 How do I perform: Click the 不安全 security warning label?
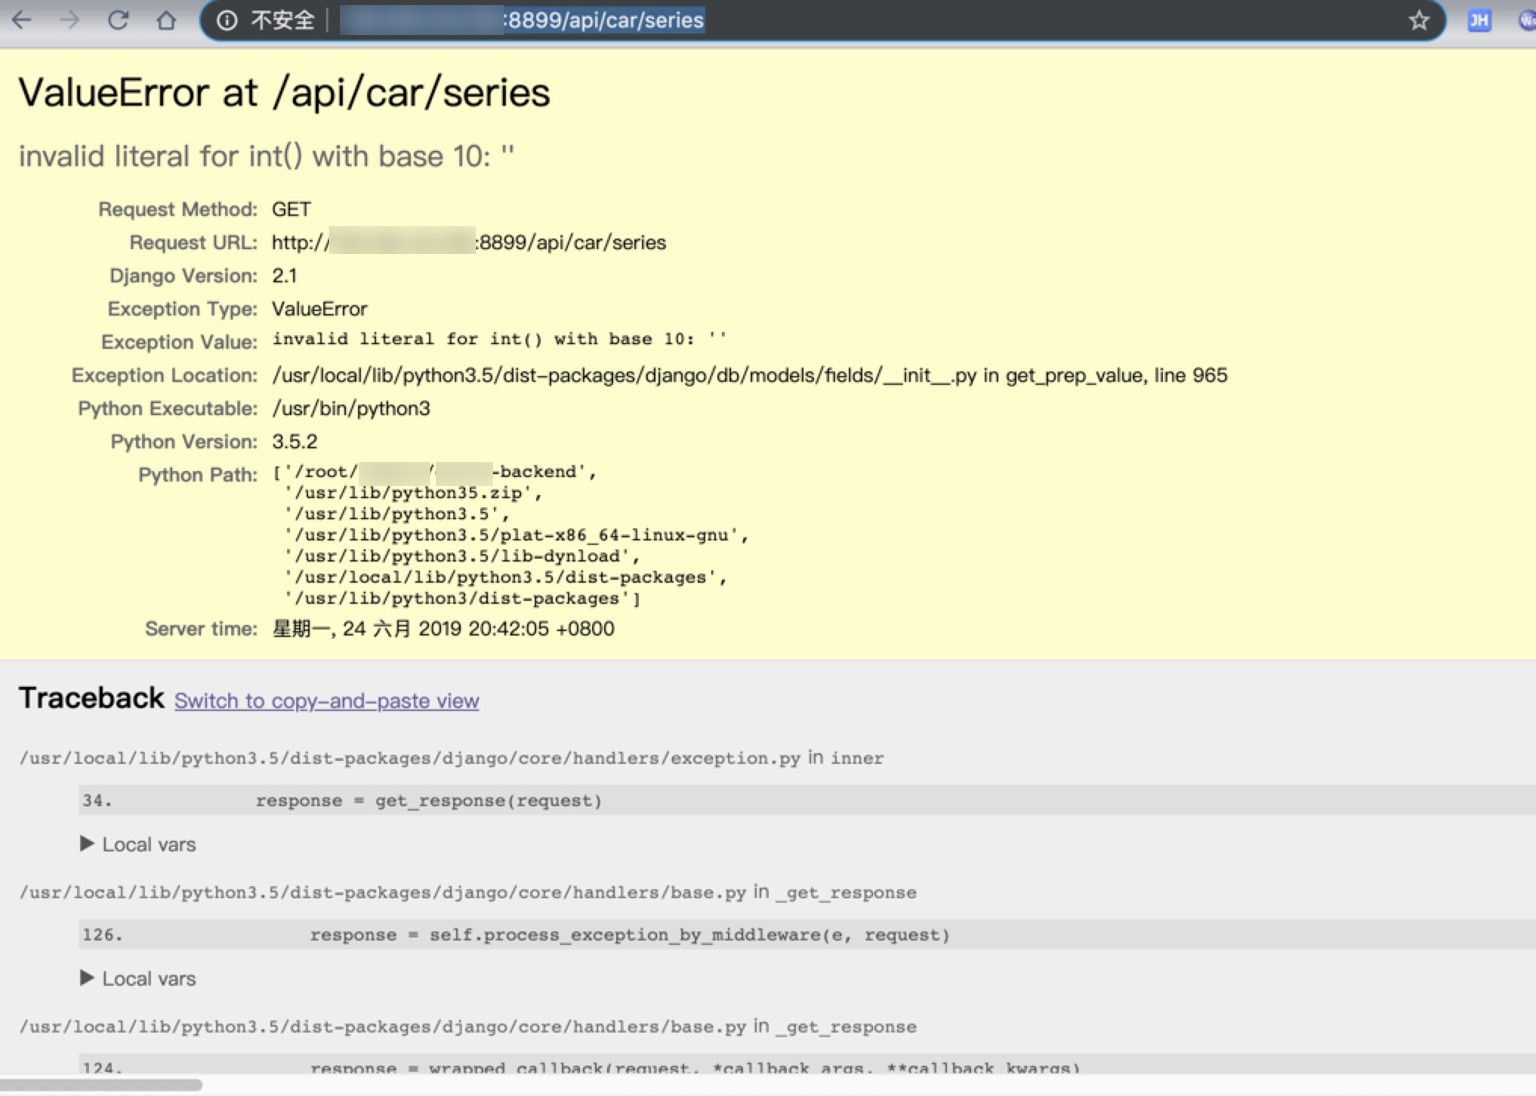pyautogui.click(x=282, y=20)
